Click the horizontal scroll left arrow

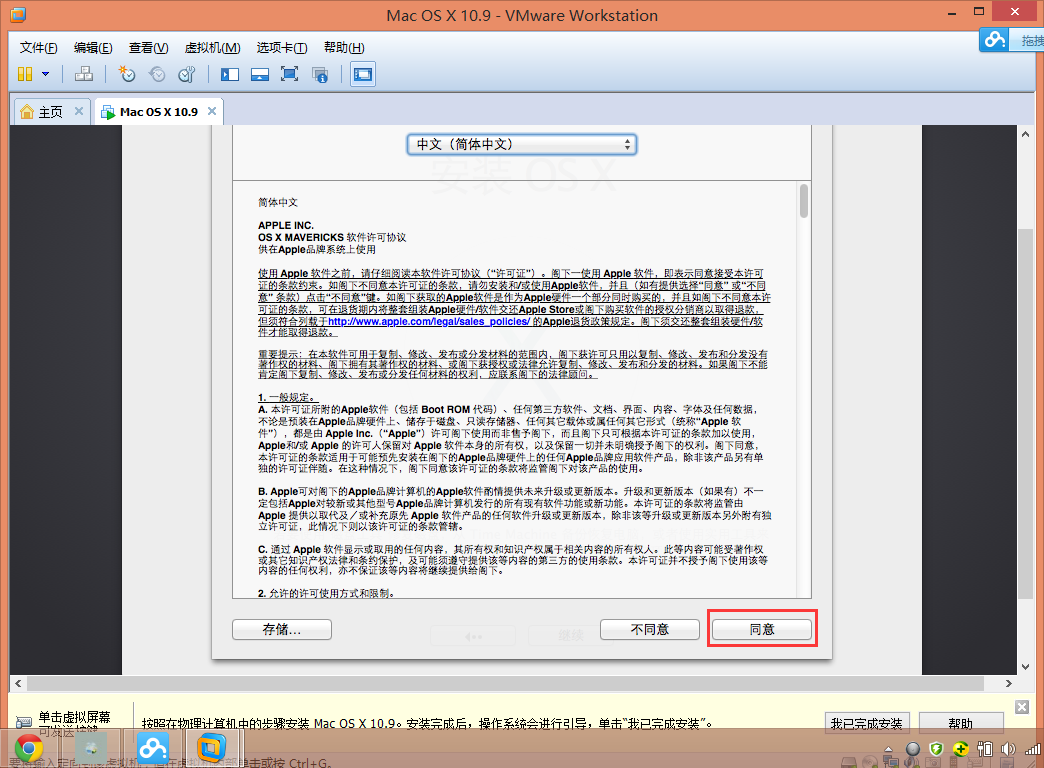pos(18,683)
